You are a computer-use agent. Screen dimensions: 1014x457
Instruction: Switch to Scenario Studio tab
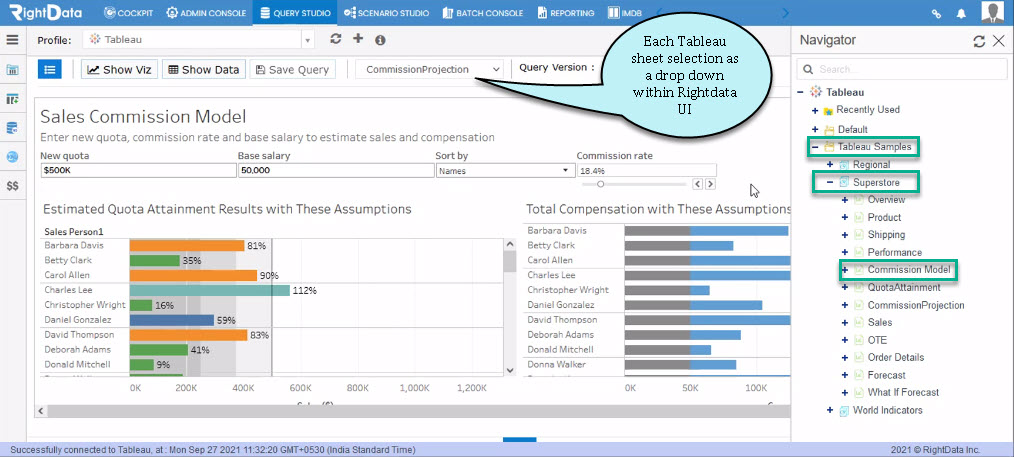387,13
